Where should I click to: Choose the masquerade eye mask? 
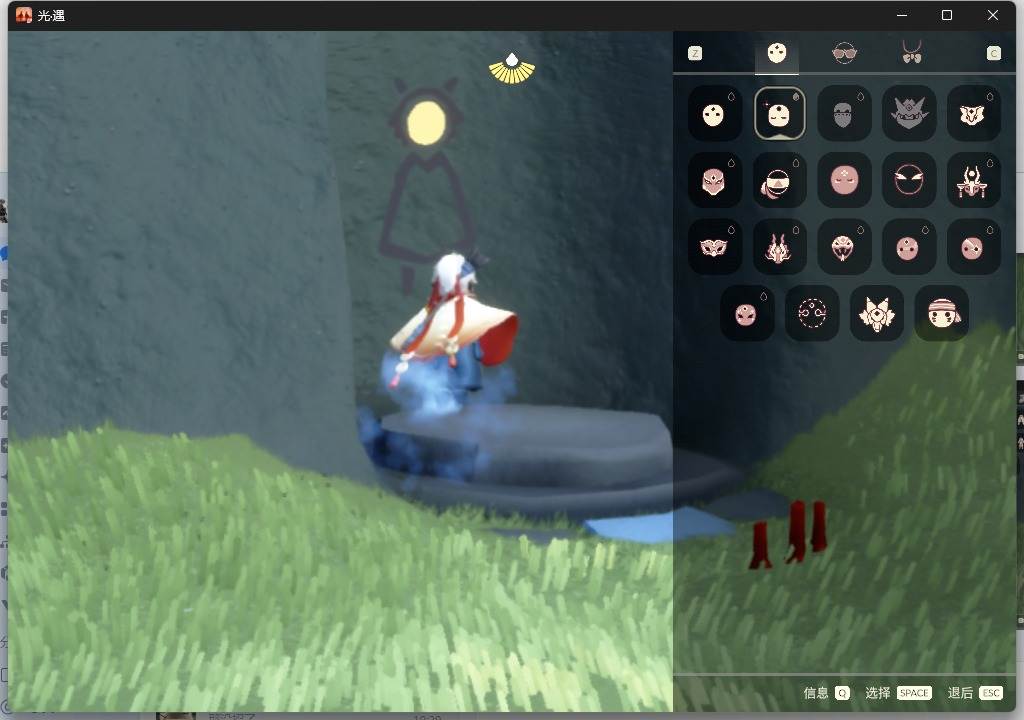(x=714, y=247)
